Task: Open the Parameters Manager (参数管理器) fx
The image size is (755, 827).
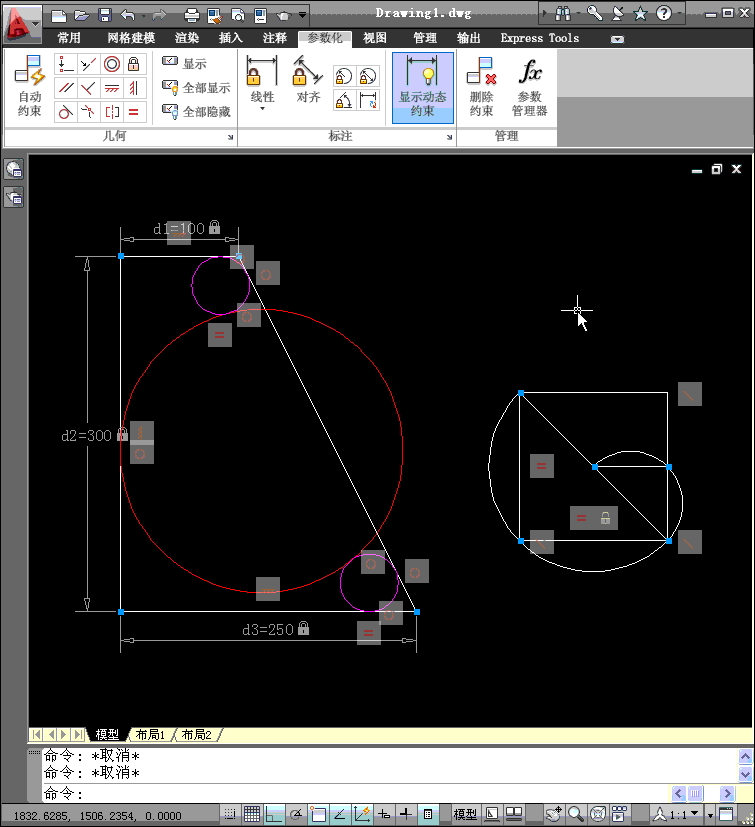Action: pos(529,86)
